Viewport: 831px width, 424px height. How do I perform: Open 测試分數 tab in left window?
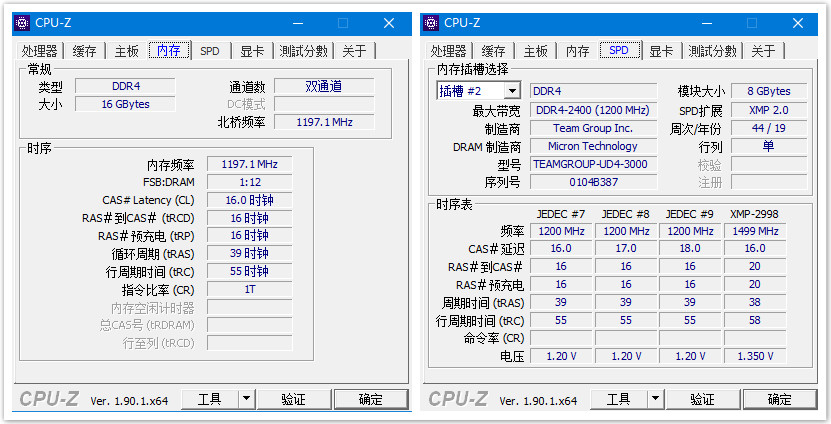click(x=304, y=51)
